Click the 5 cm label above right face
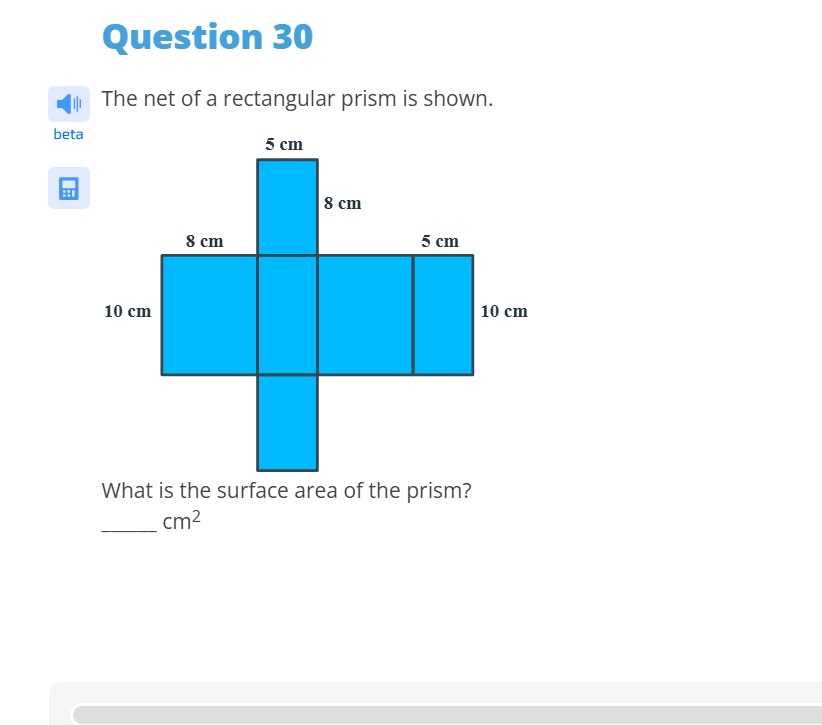The height and width of the screenshot is (725, 822). (440, 241)
